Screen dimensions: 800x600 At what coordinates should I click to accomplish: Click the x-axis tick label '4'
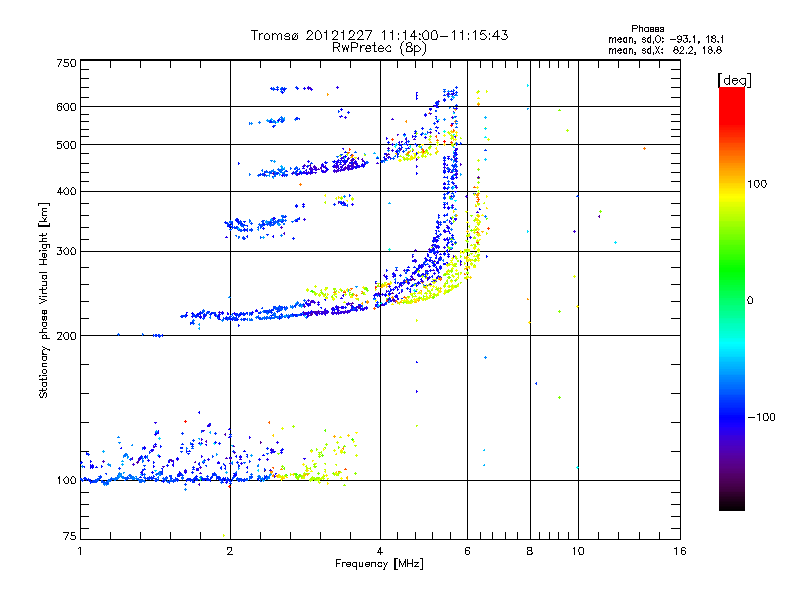[380, 551]
